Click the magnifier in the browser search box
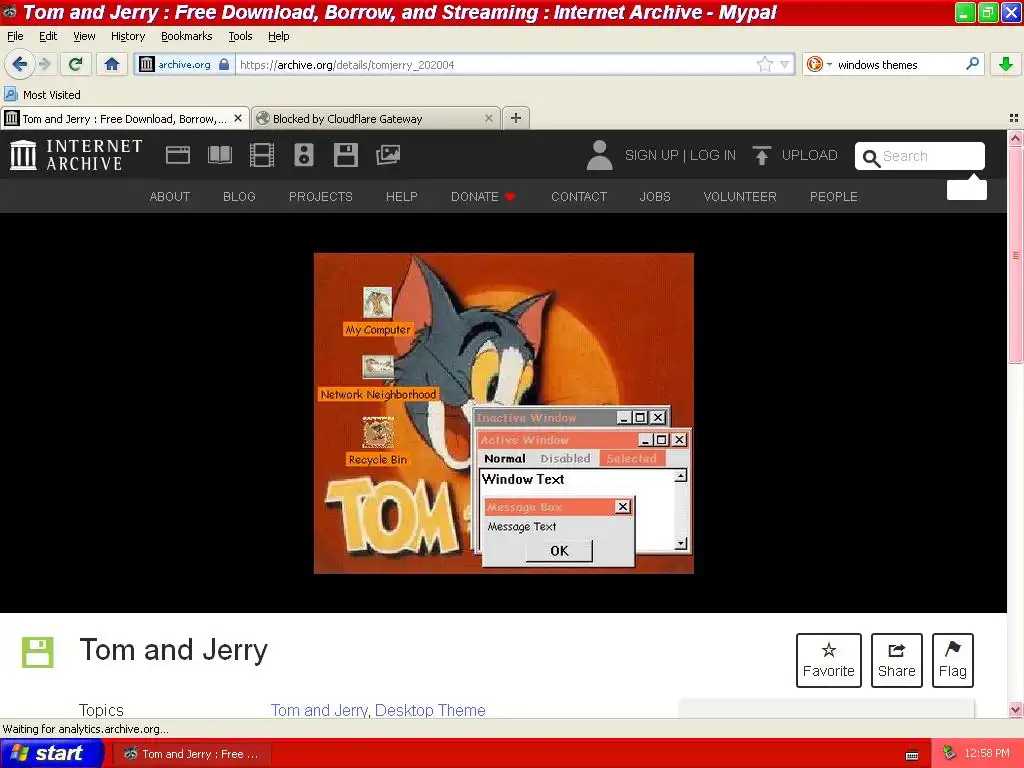 [972, 64]
